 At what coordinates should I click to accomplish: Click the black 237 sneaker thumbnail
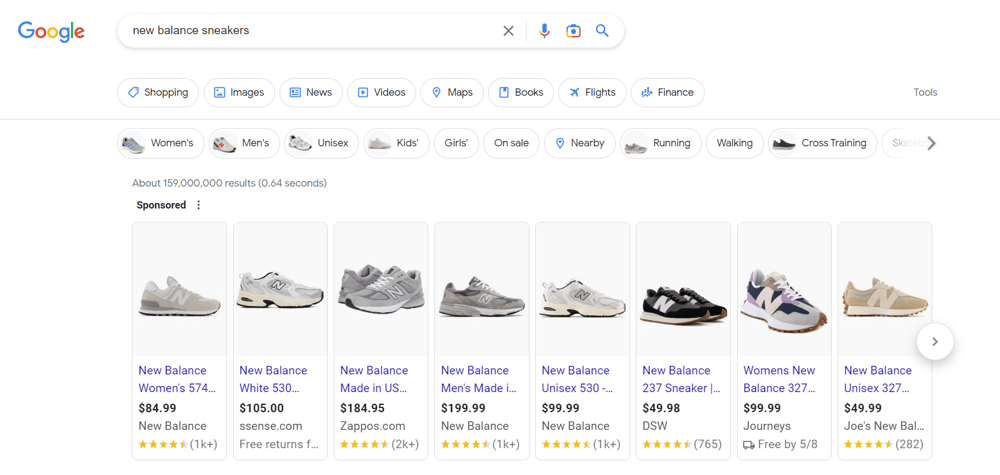(x=683, y=298)
